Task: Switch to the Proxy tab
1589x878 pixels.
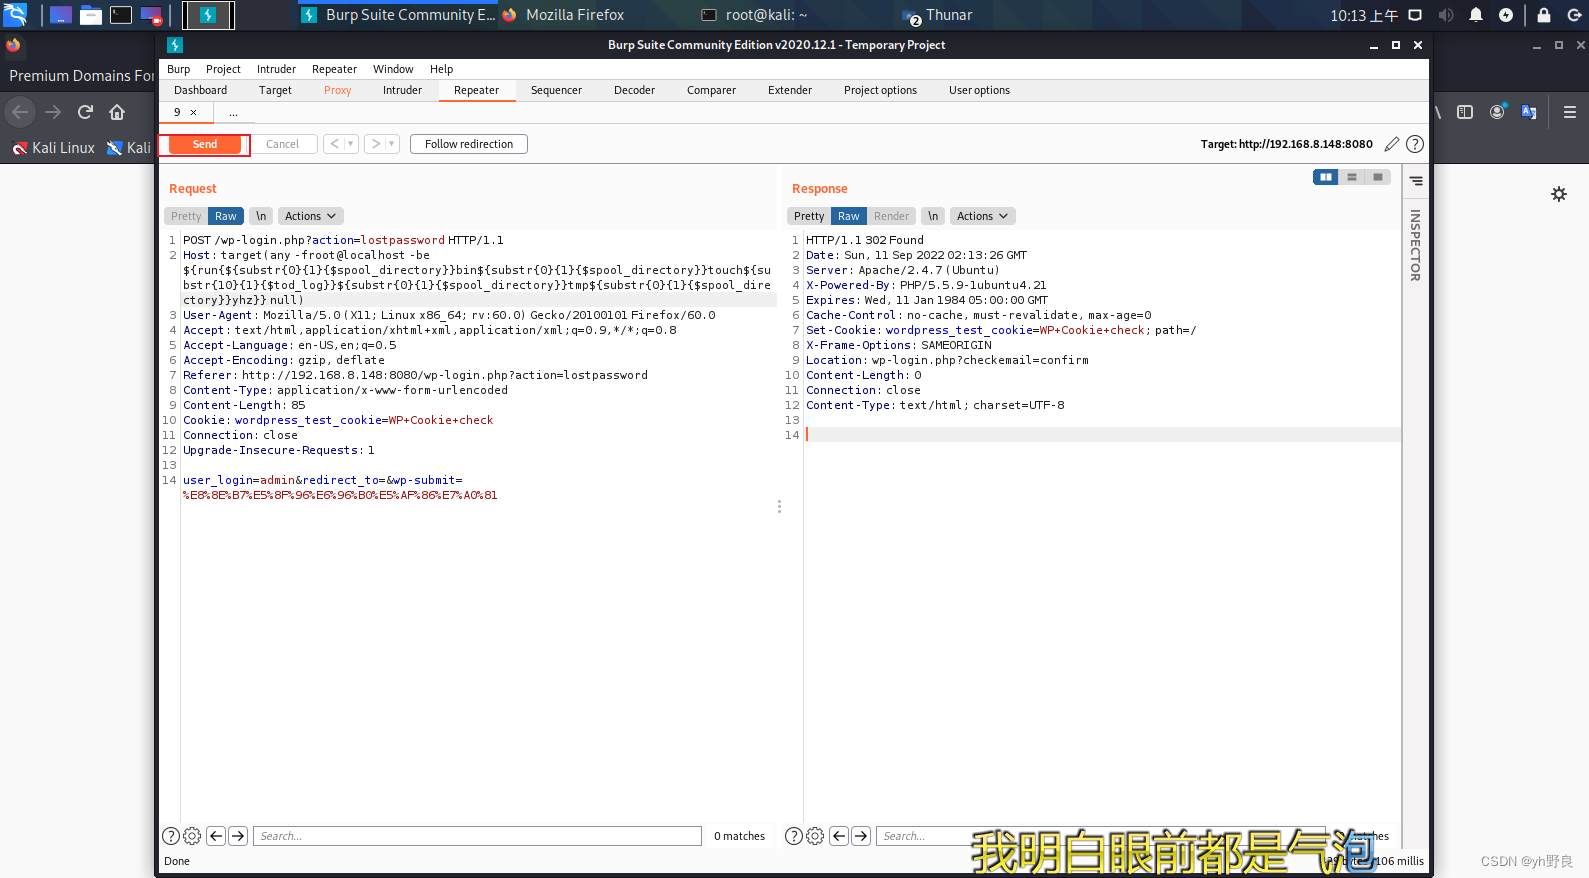Action: click(337, 90)
